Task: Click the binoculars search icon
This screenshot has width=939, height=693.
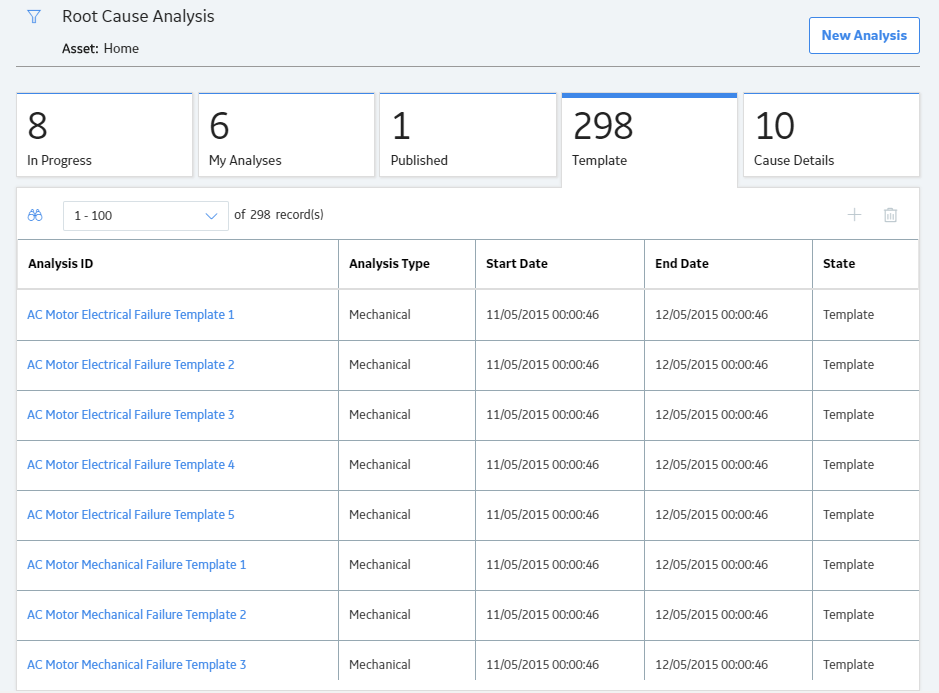Action: (x=35, y=215)
